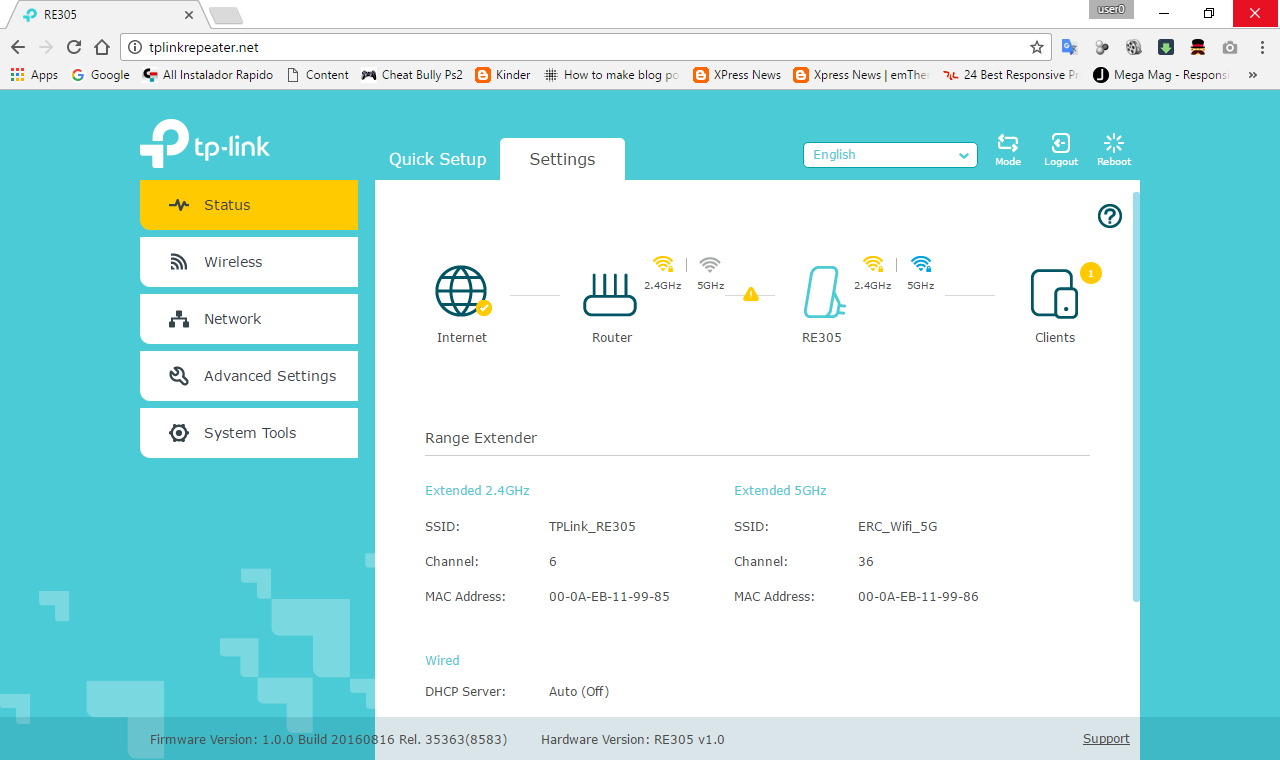Click the Hardware Version text

[633, 740]
